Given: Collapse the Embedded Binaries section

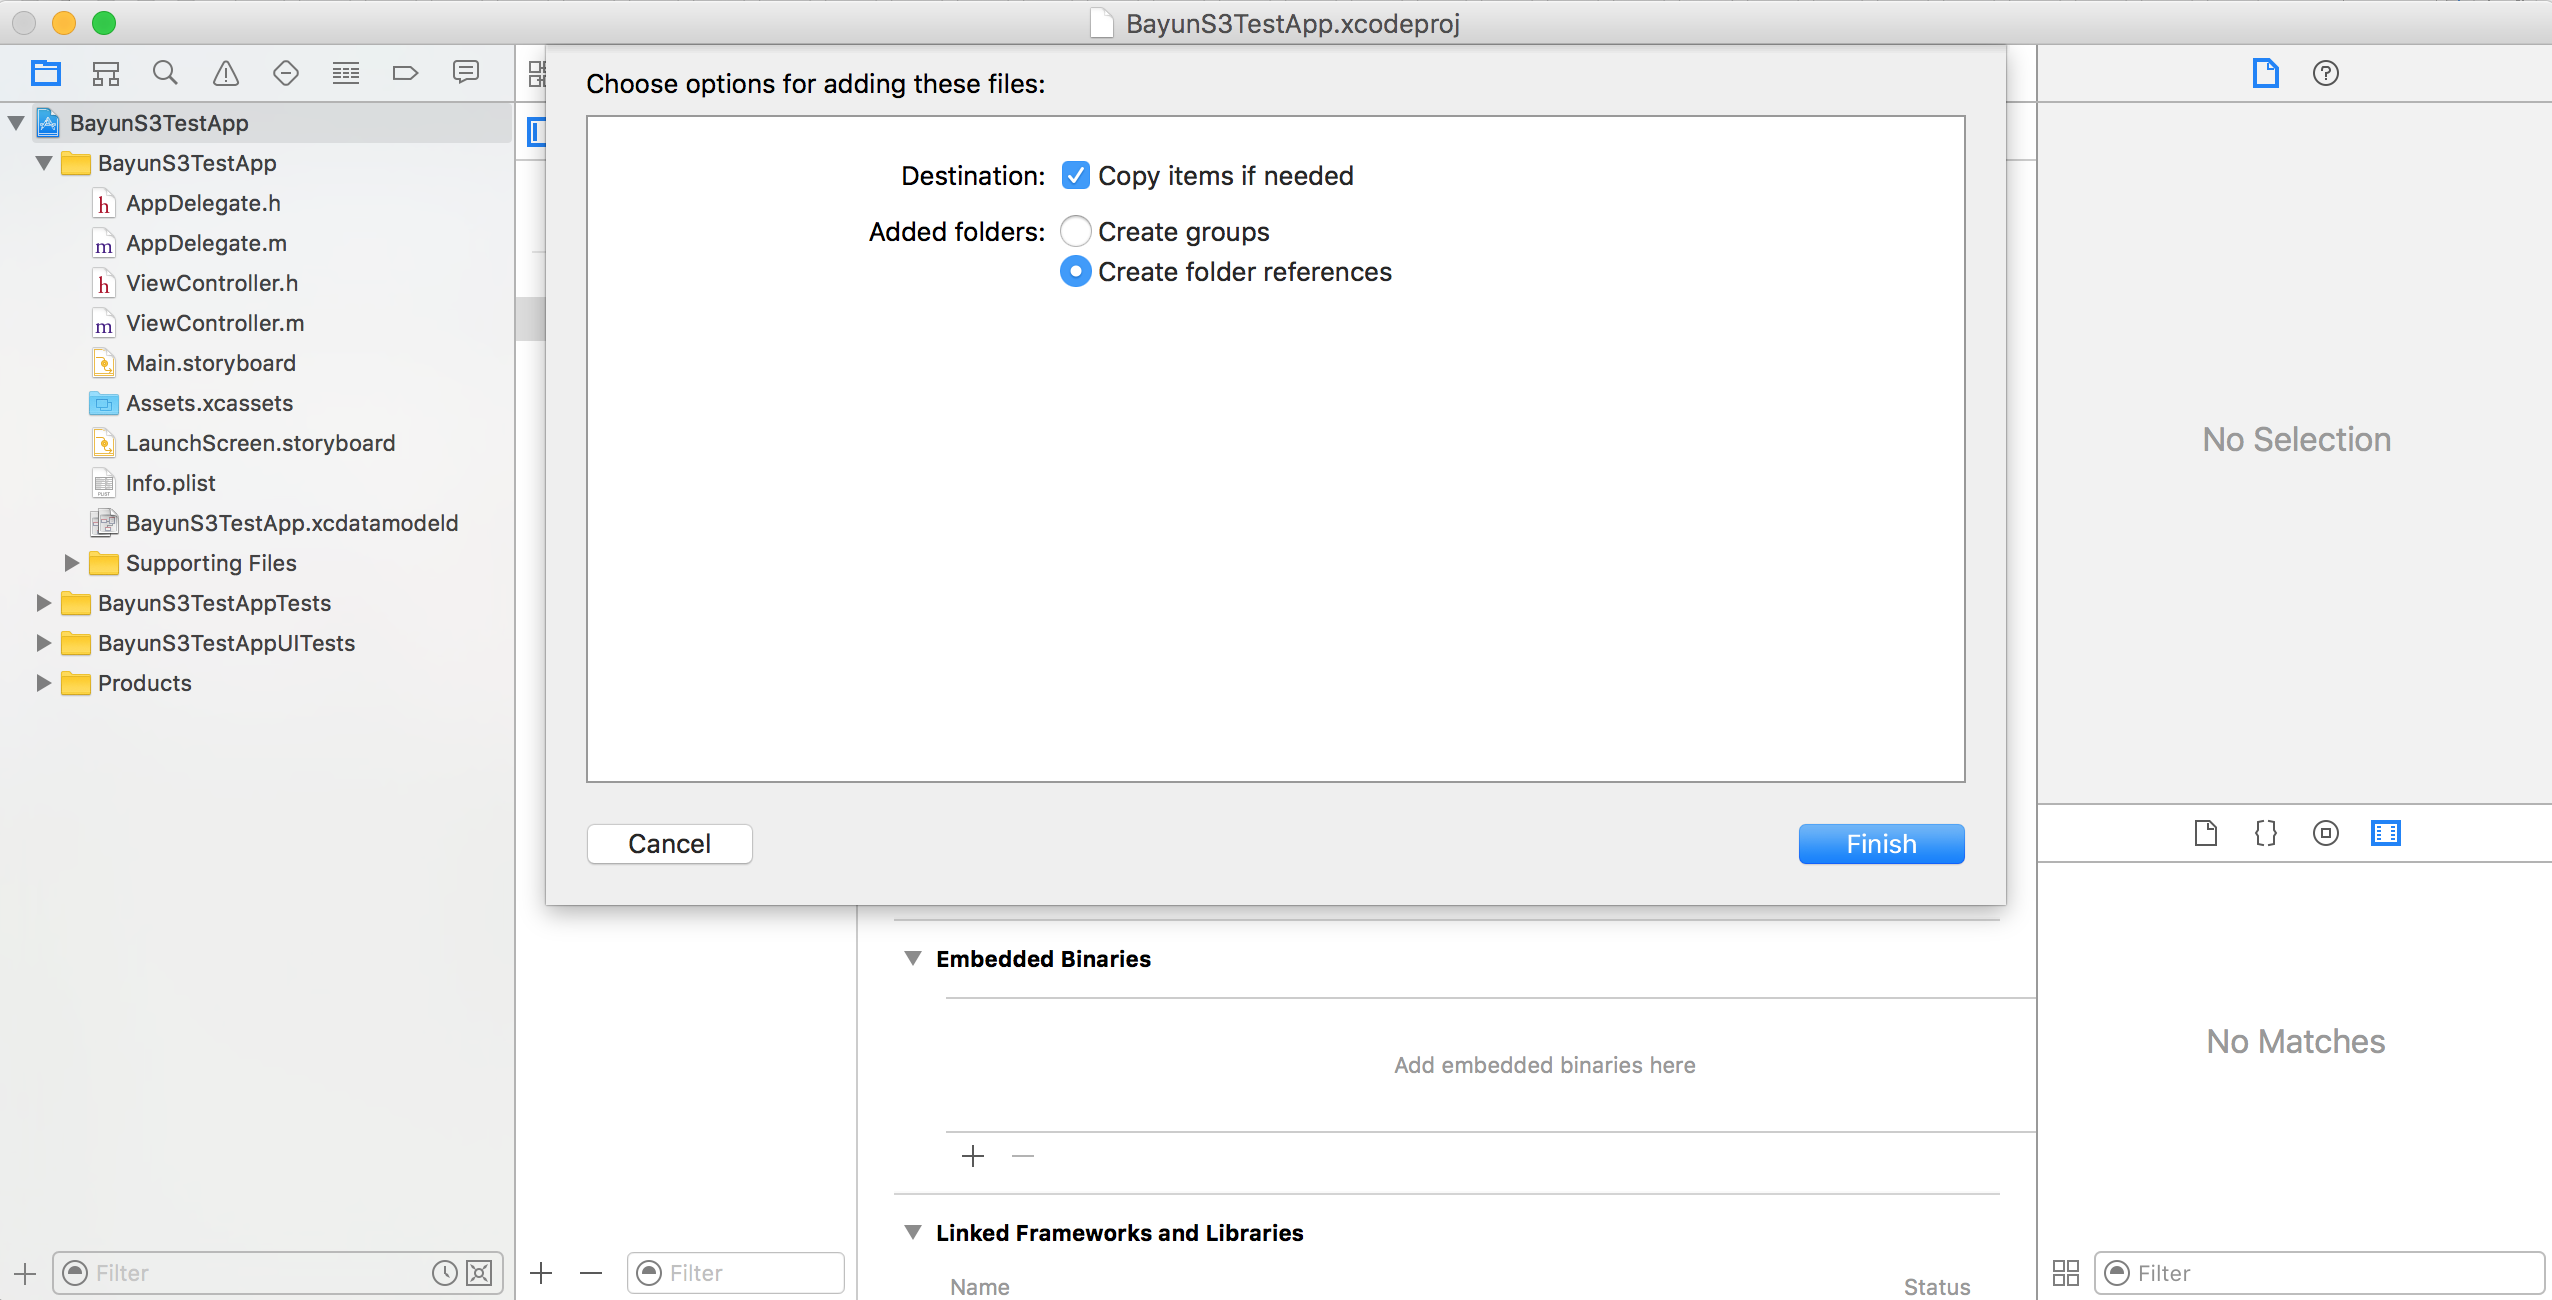Looking at the screenshot, I should pyautogui.click(x=912, y=959).
